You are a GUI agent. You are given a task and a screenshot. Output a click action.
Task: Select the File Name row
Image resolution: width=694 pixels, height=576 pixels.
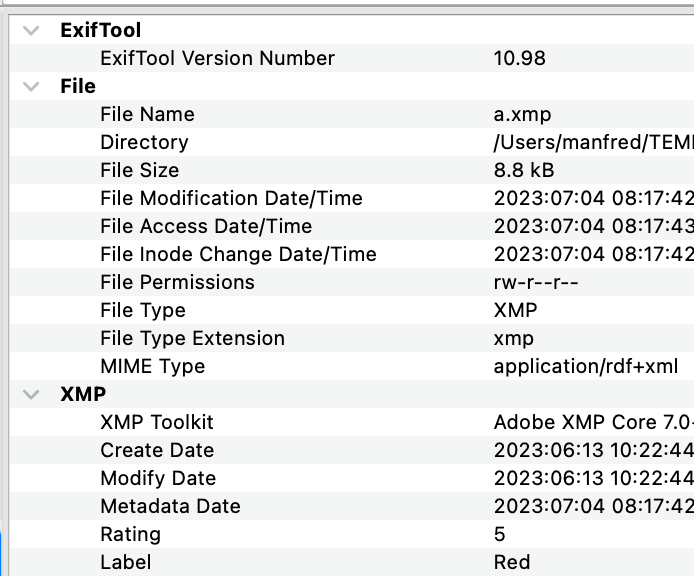147,114
